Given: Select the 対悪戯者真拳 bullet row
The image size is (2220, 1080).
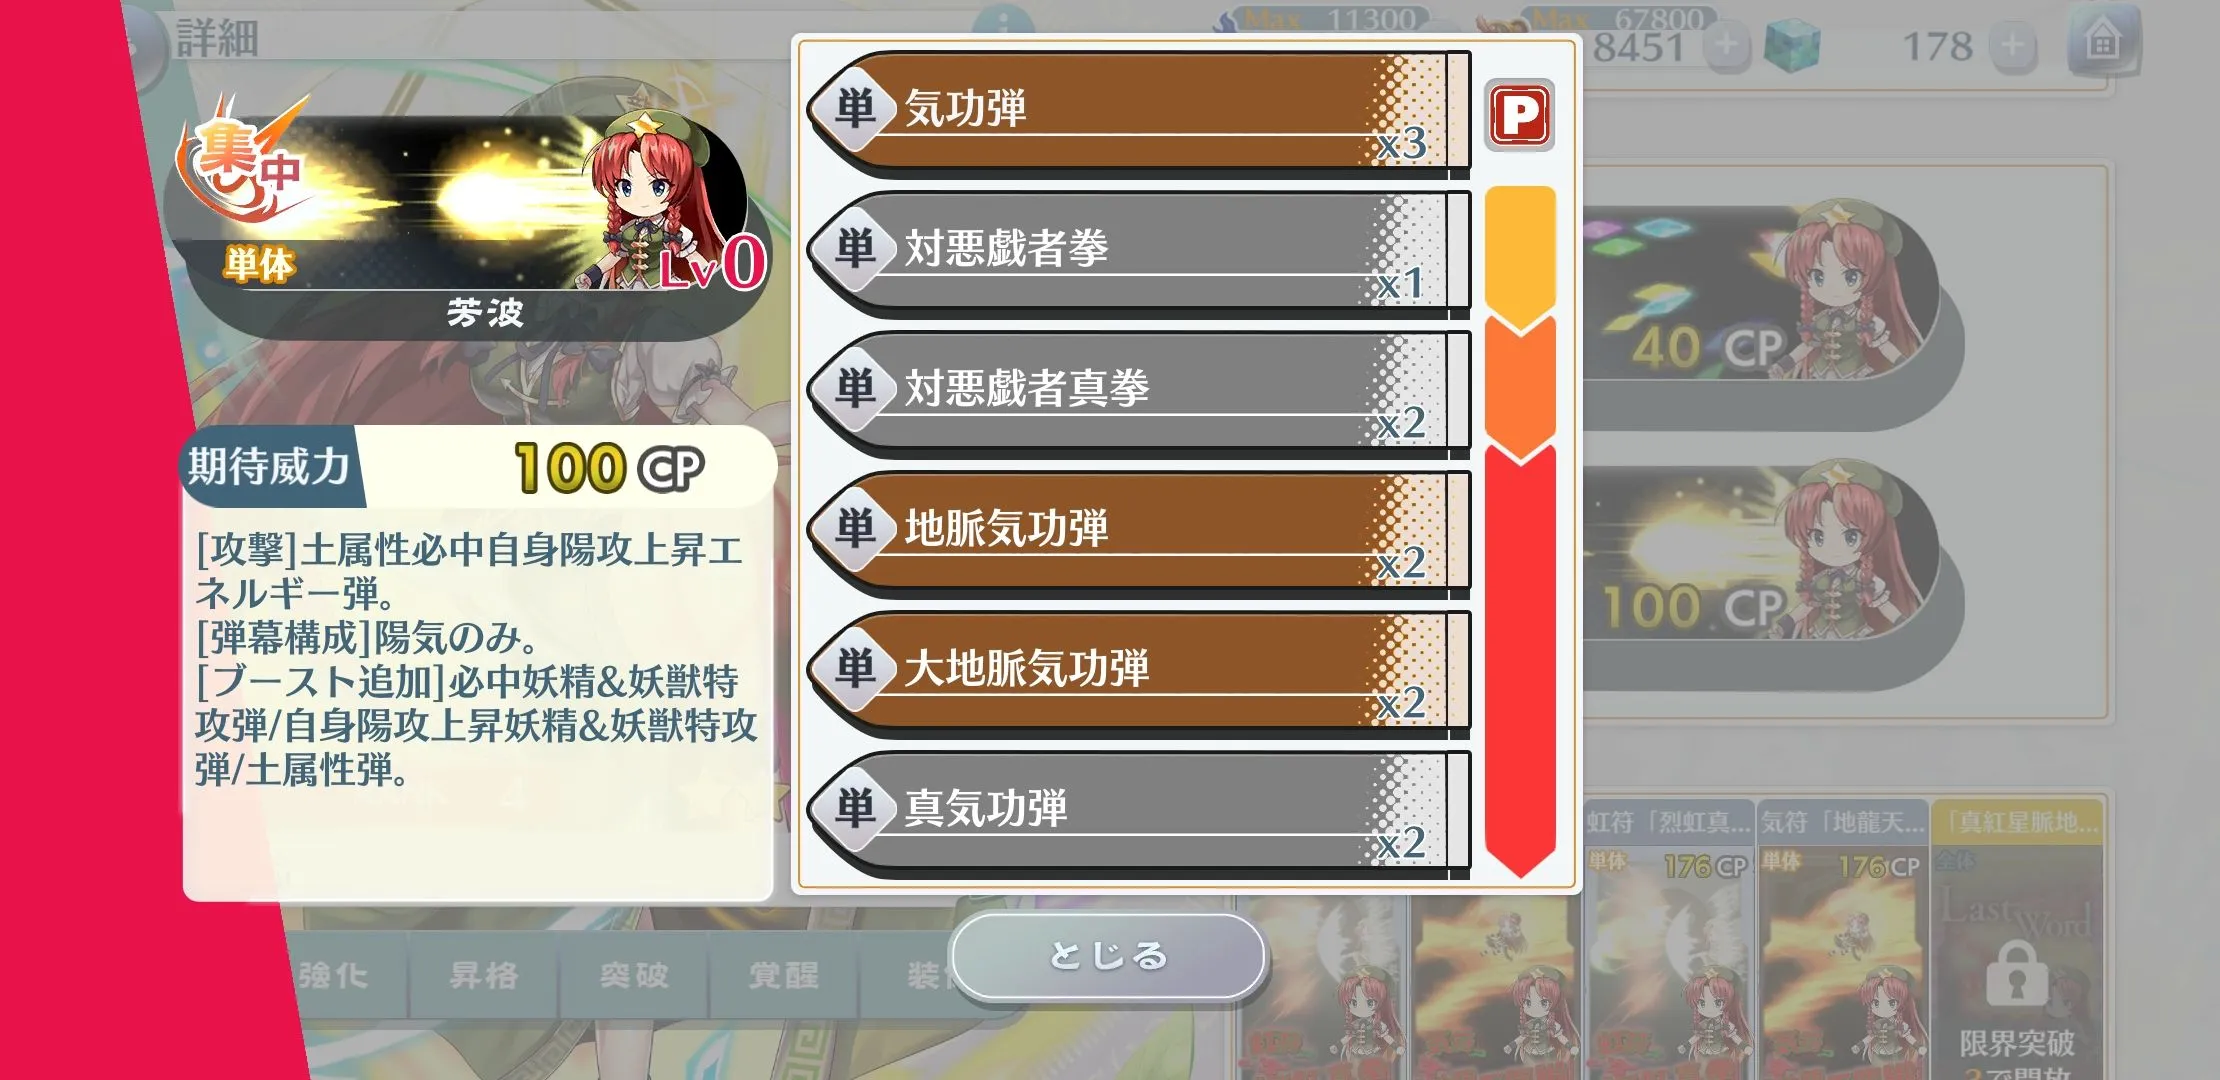Looking at the screenshot, I should click(1139, 394).
